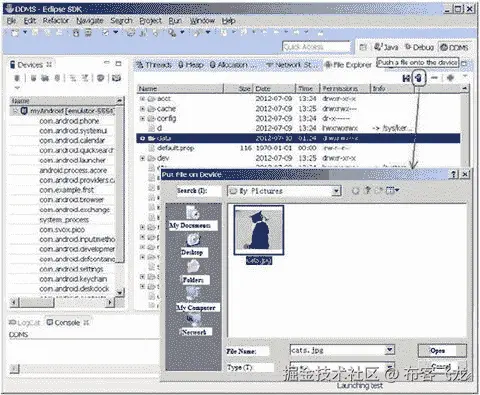
Task: Expand the cache folder
Action: pyautogui.click(x=142, y=109)
